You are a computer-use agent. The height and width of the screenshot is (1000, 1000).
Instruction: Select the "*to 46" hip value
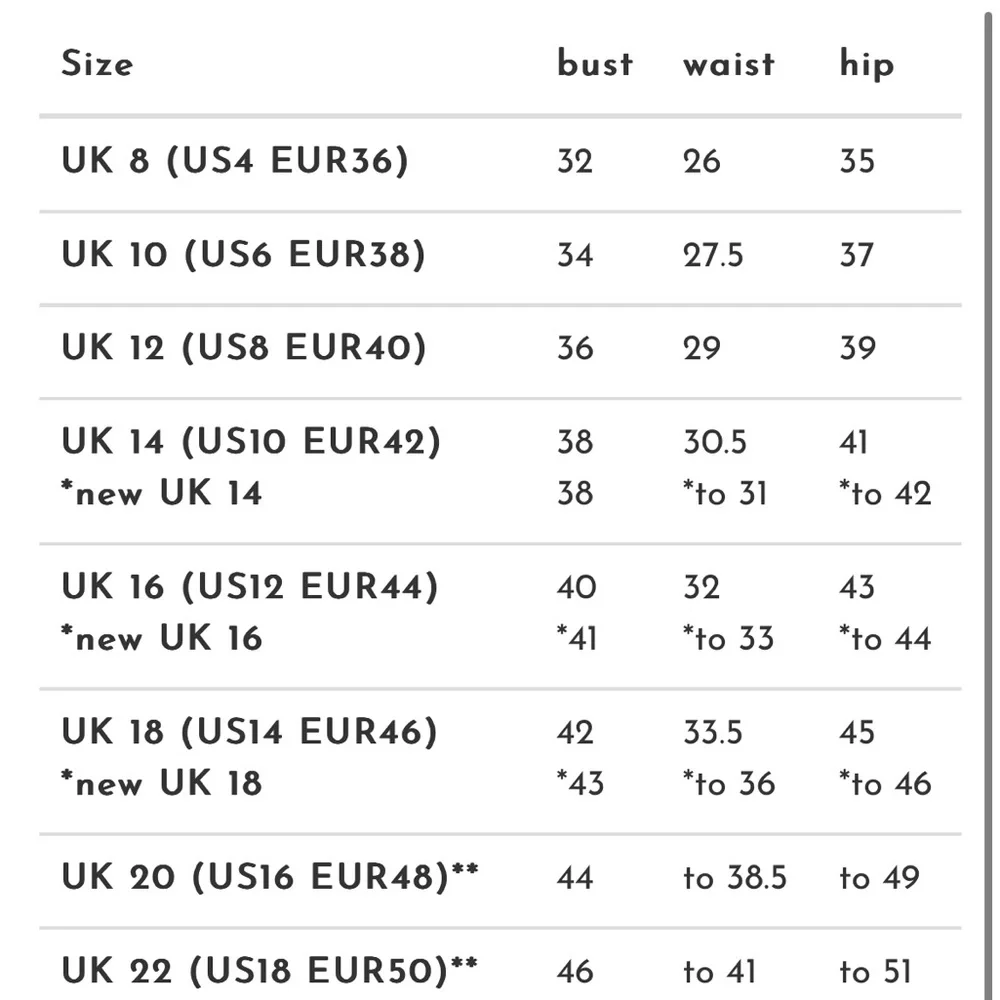(x=885, y=784)
